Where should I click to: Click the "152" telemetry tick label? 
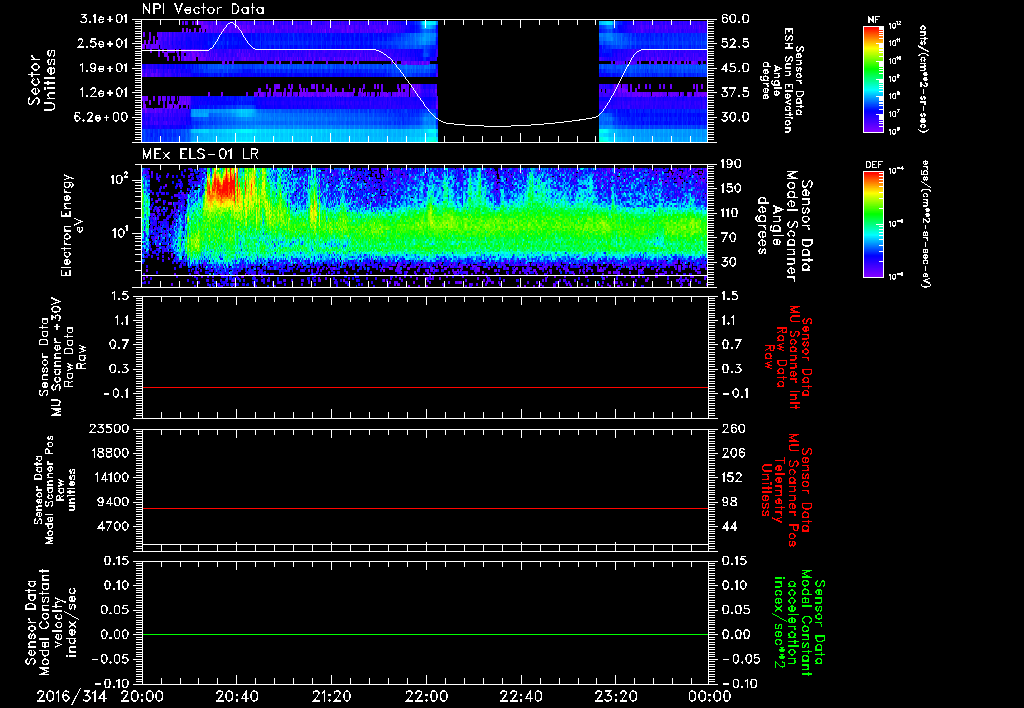pos(731,477)
